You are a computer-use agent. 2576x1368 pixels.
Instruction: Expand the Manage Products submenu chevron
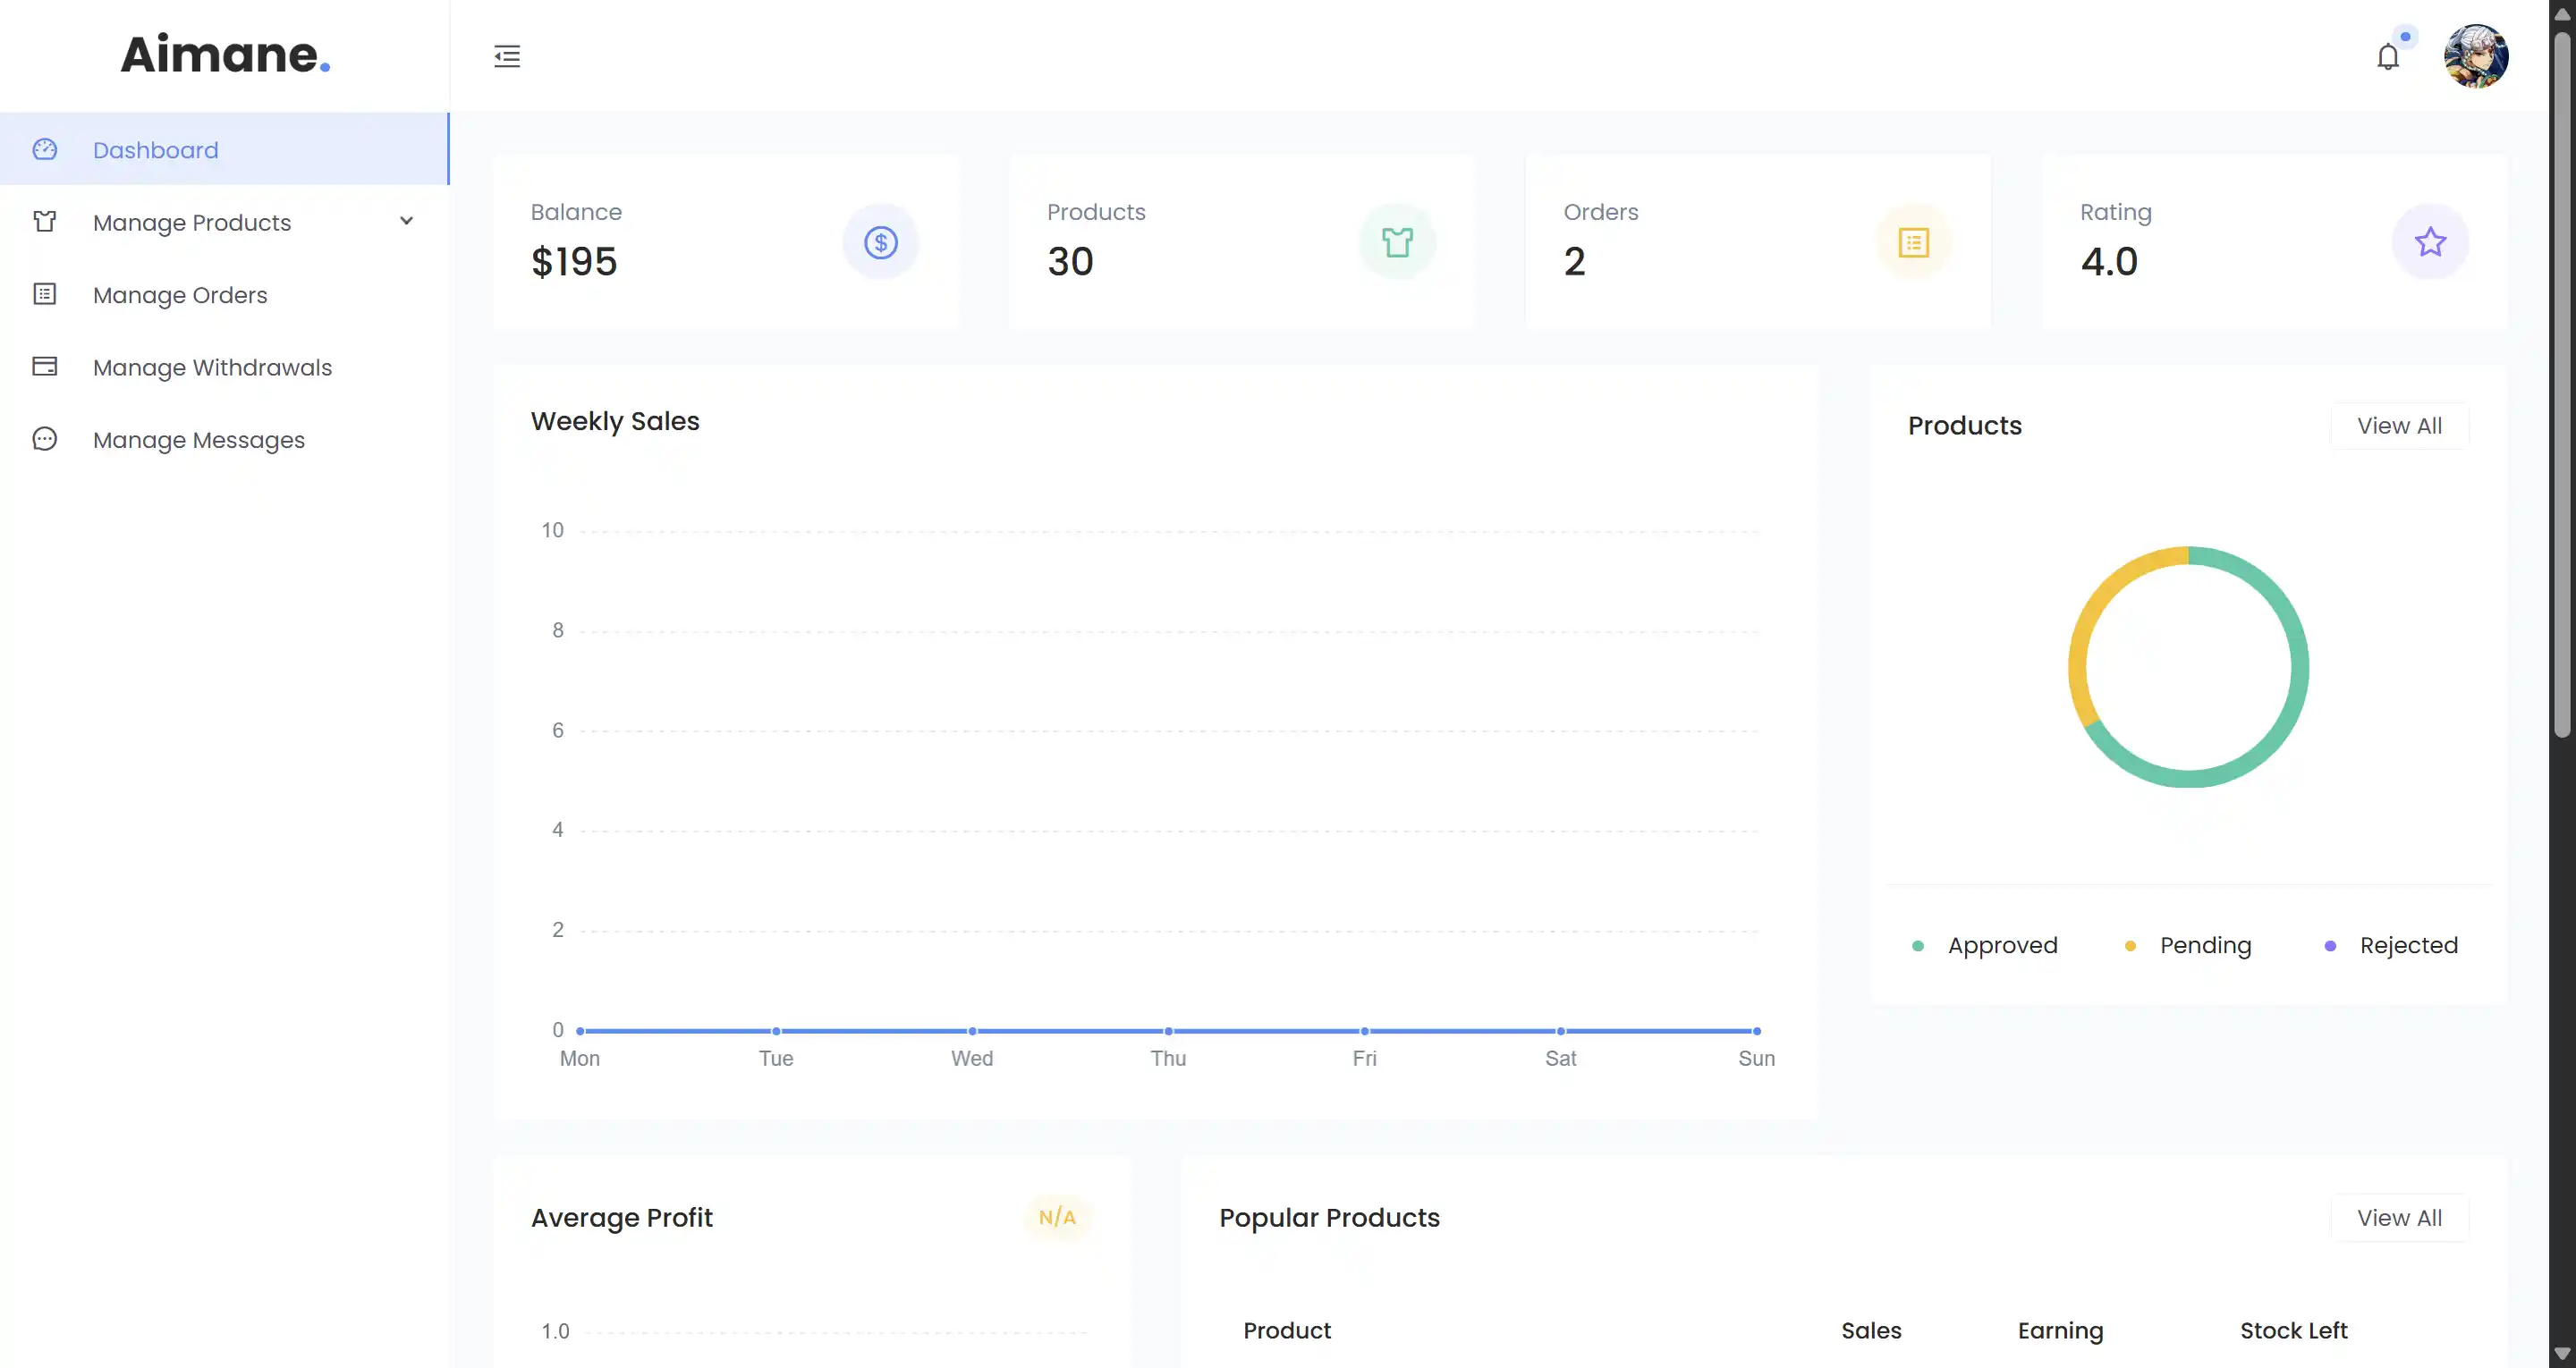pos(406,221)
